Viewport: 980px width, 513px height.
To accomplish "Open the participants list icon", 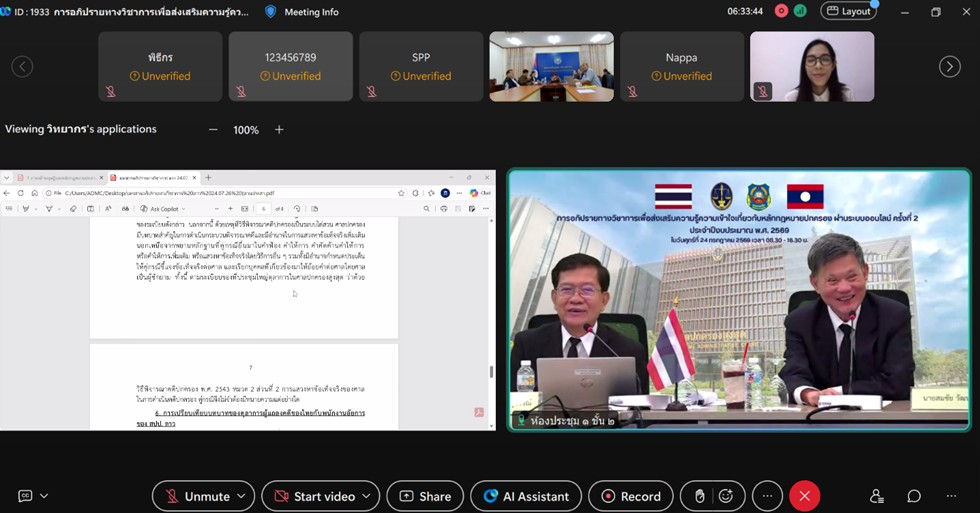I will 877,496.
